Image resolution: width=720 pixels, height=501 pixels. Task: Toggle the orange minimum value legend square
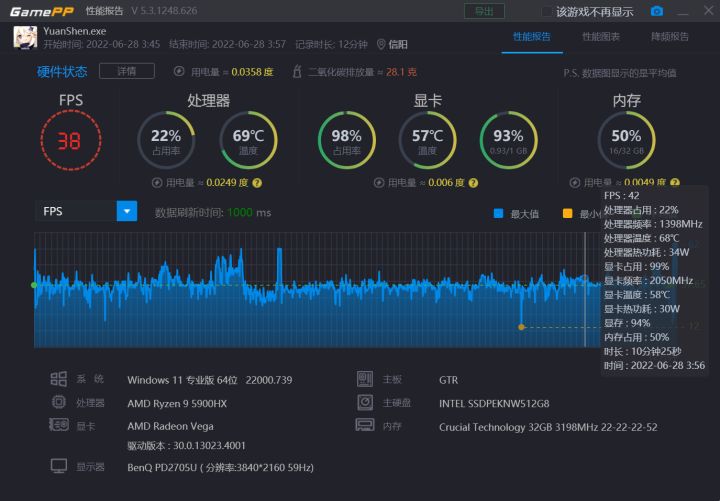(x=568, y=213)
